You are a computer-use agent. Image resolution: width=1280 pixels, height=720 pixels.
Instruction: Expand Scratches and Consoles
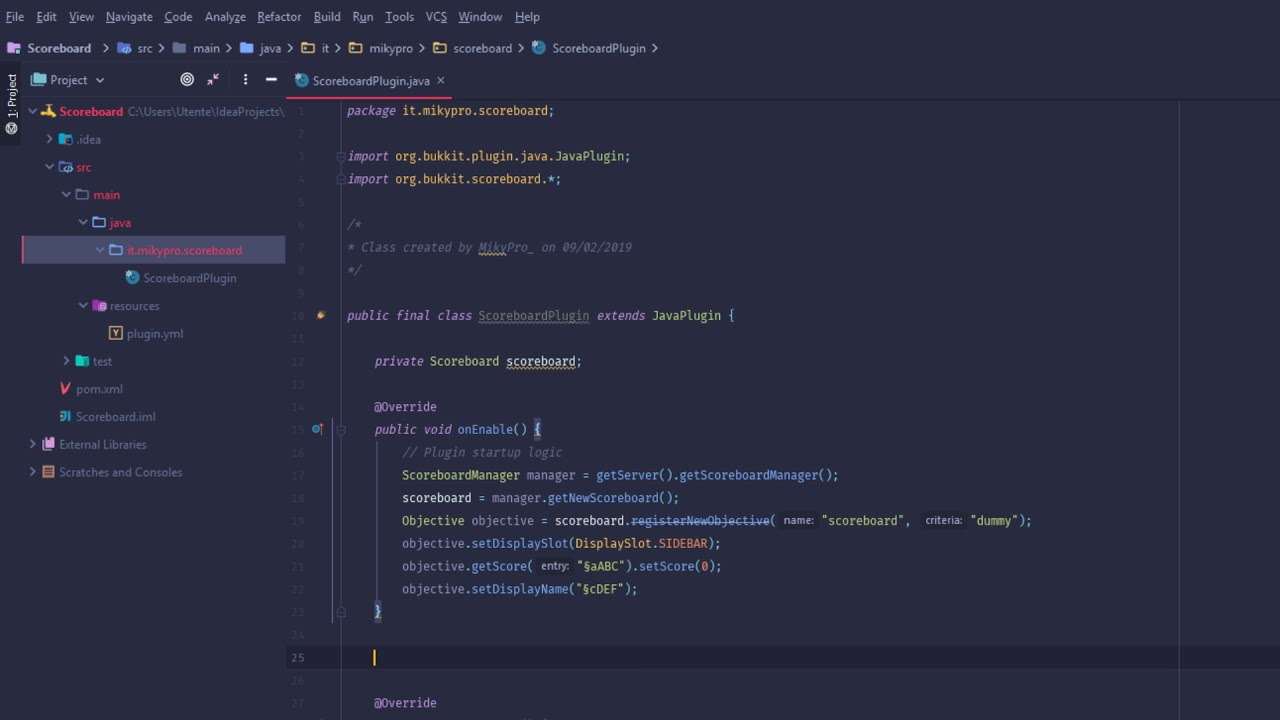coord(33,472)
